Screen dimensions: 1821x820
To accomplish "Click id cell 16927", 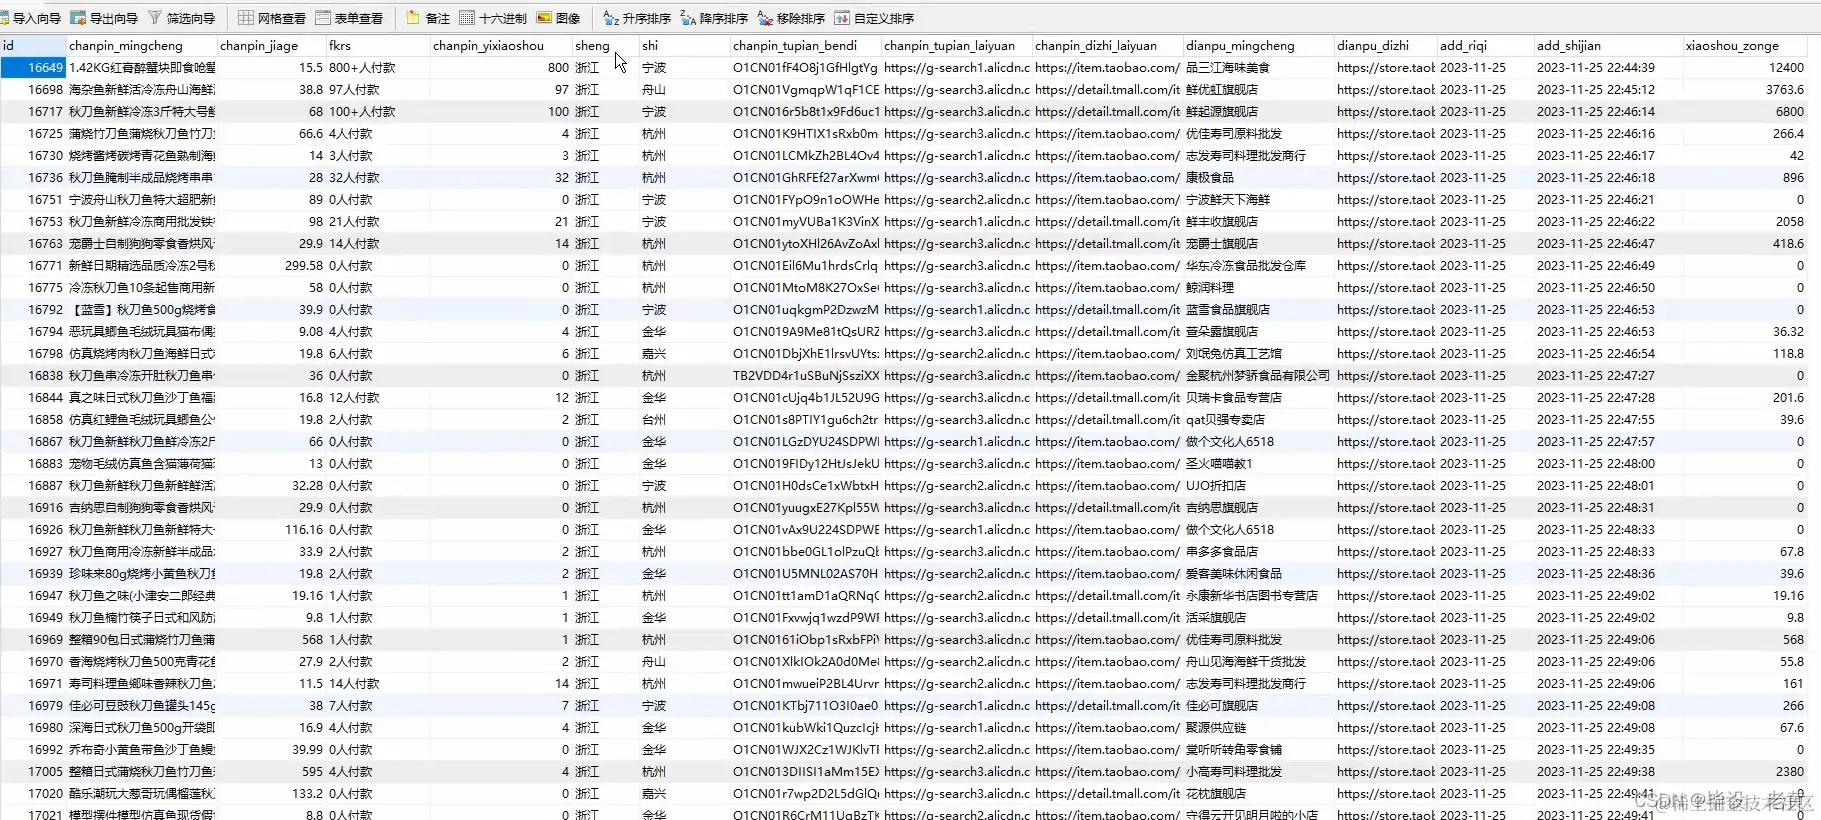I will 33,551.
